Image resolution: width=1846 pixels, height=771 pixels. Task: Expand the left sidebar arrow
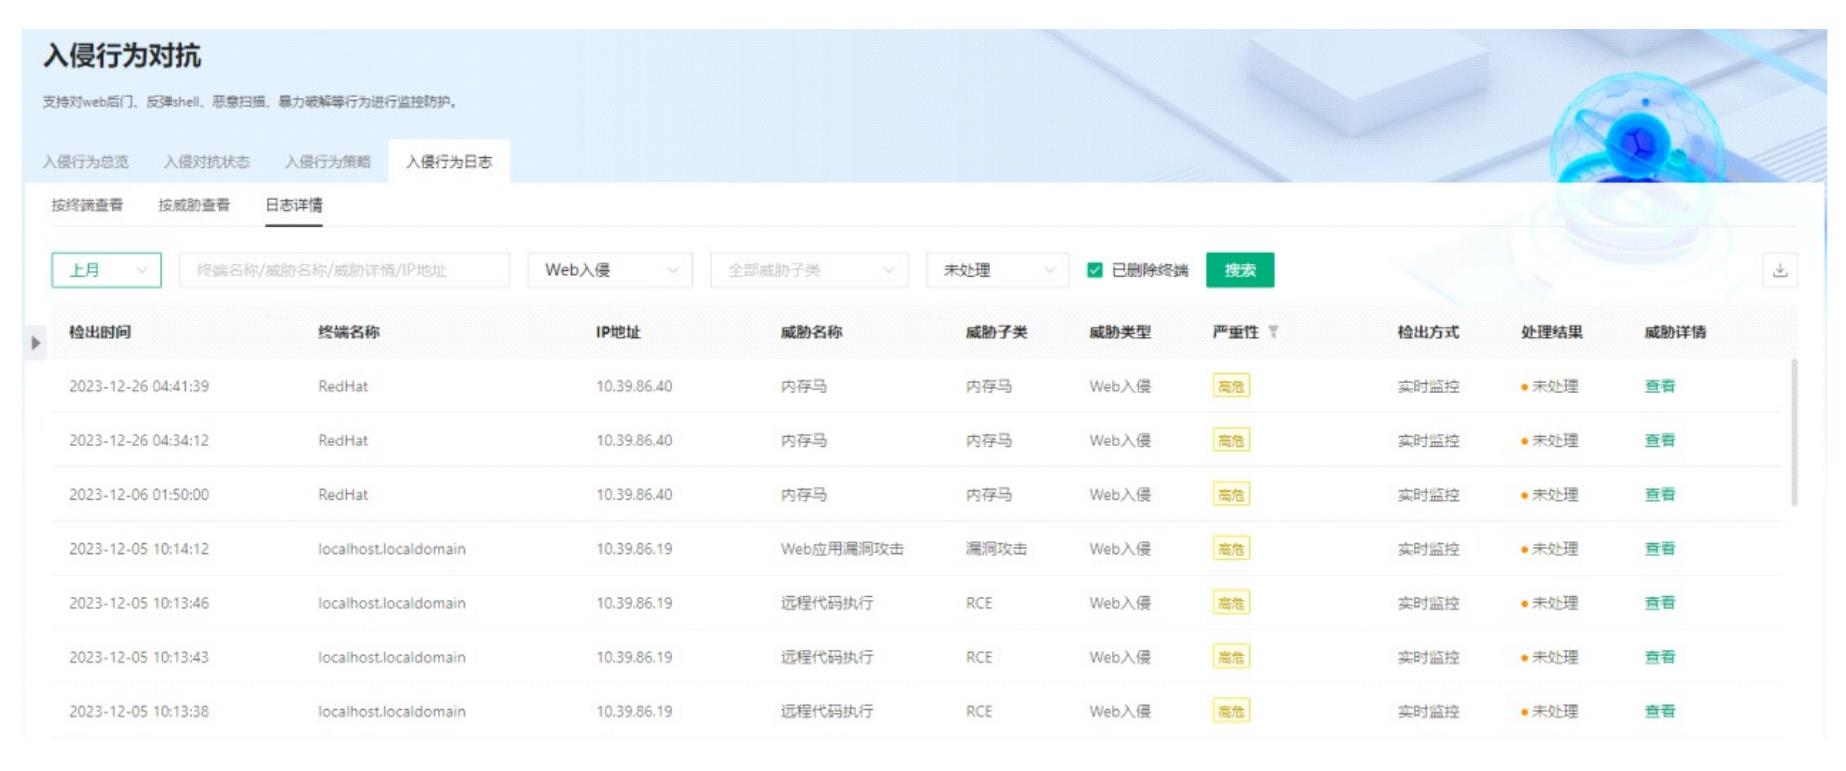(35, 343)
